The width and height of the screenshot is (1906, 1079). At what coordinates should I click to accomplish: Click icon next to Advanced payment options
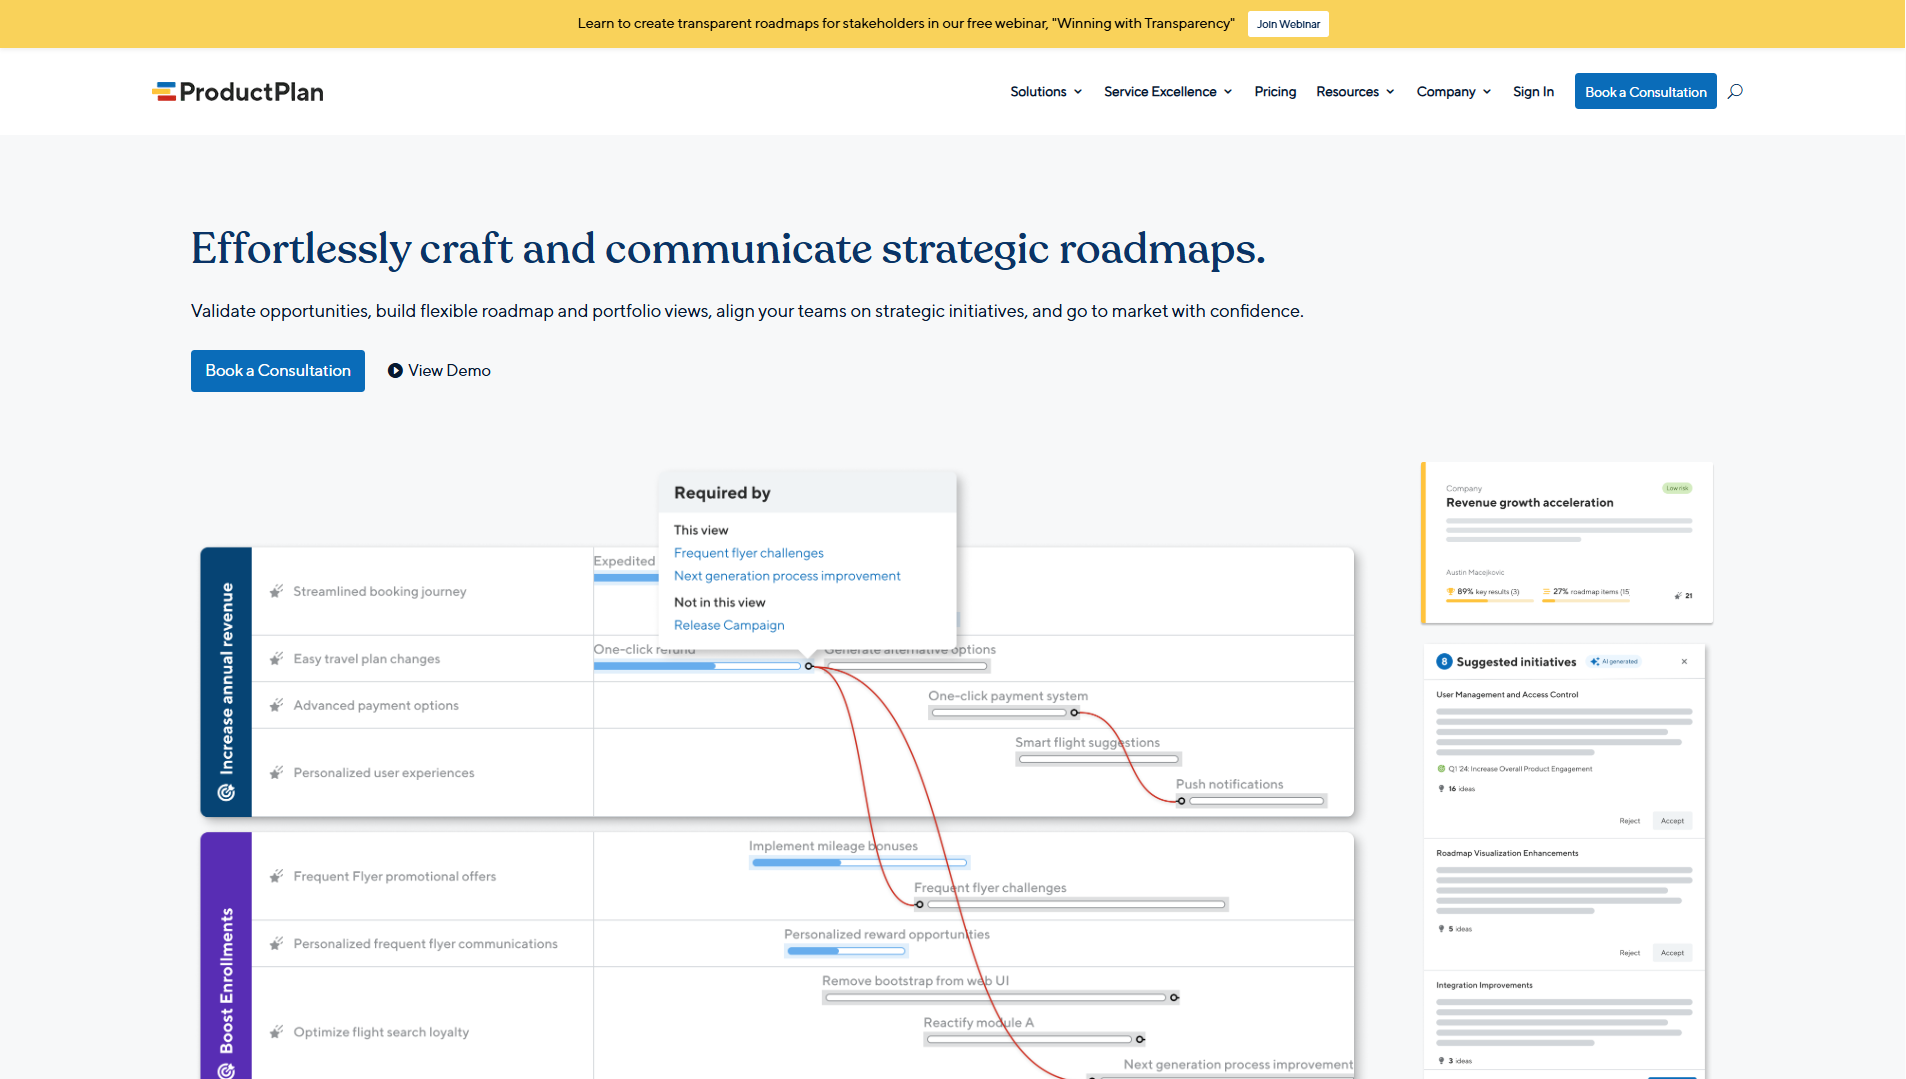pyautogui.click(x=276, y=705)
